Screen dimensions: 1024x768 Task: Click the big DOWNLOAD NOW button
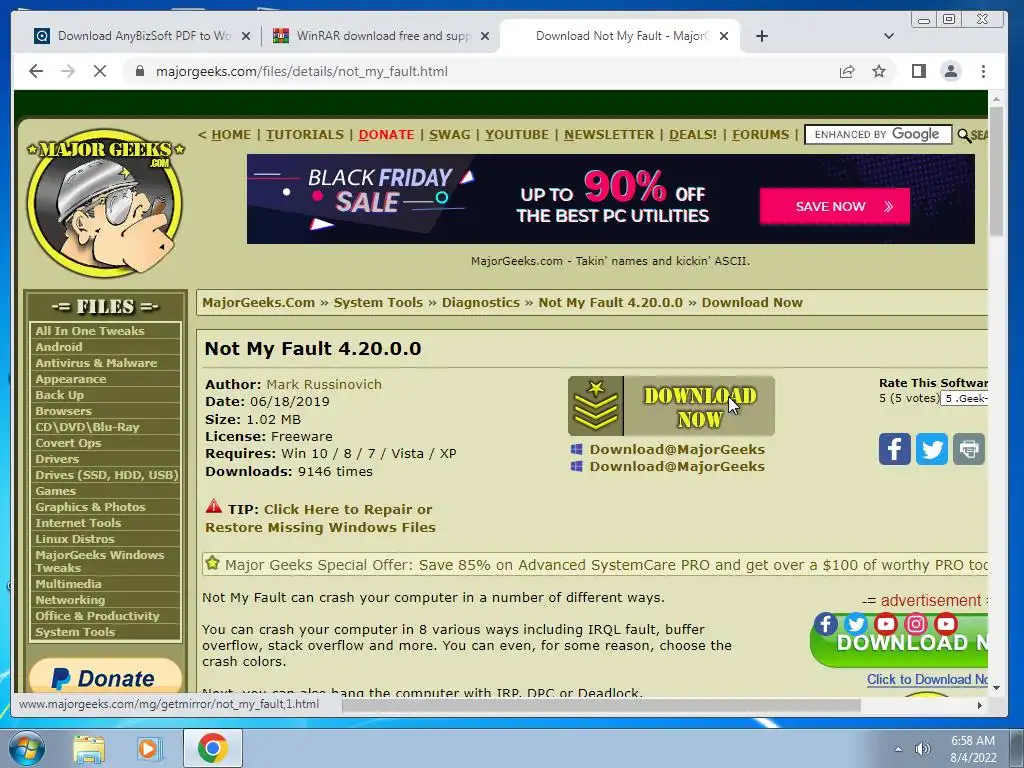tap(671, 406)
